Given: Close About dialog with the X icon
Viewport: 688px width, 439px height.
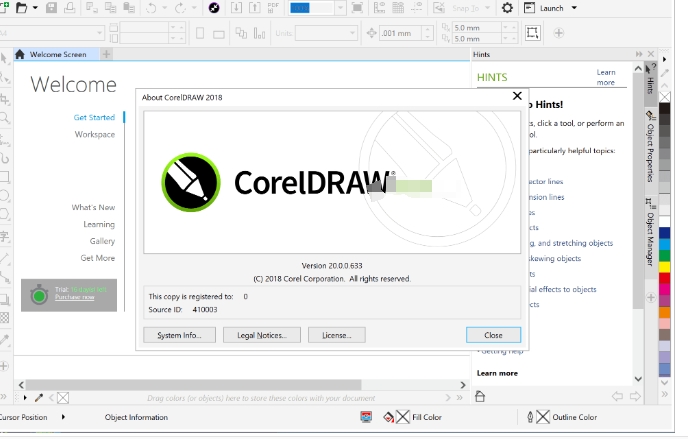Looking at the screenshot, I should [x=517, y=96].
